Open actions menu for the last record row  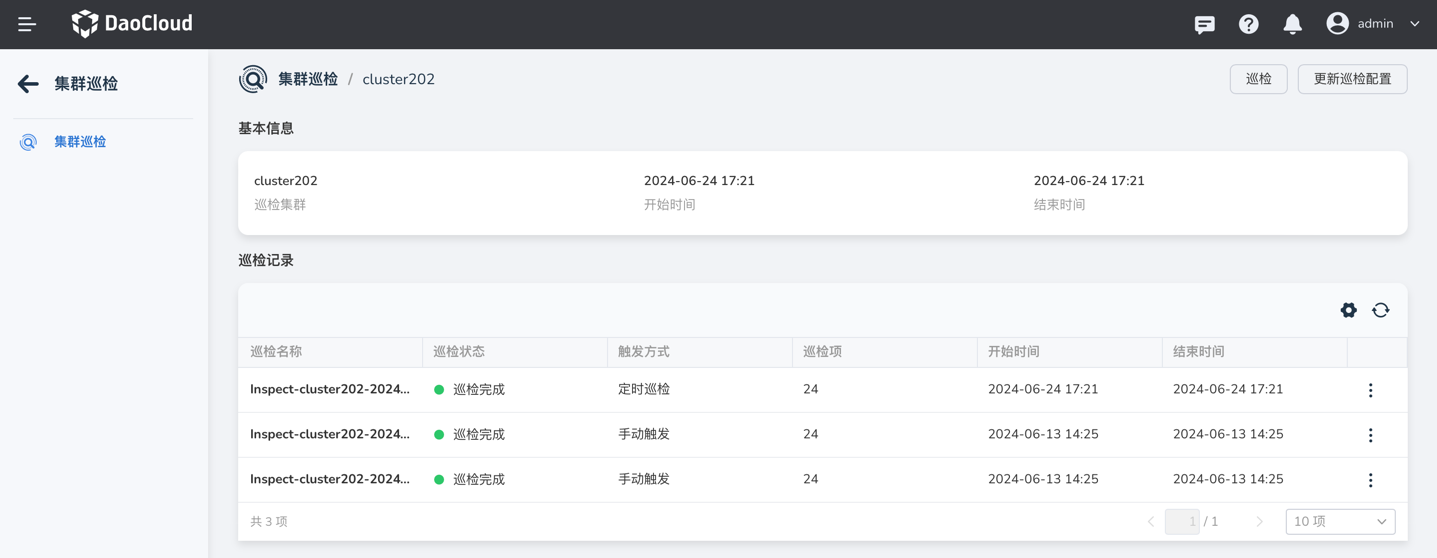(1370, 480)
